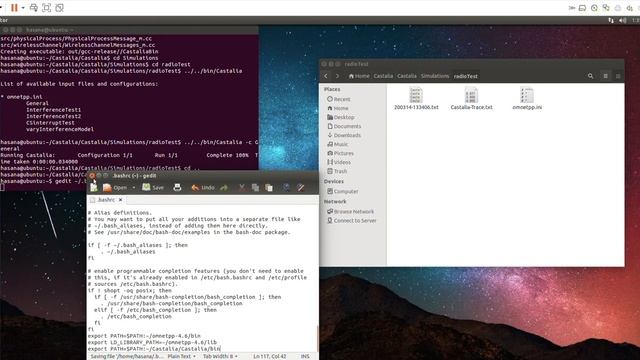Click Connect to Server in the sidebar
Viewport: 640px width, 360px height.
[x=351, y=220]
